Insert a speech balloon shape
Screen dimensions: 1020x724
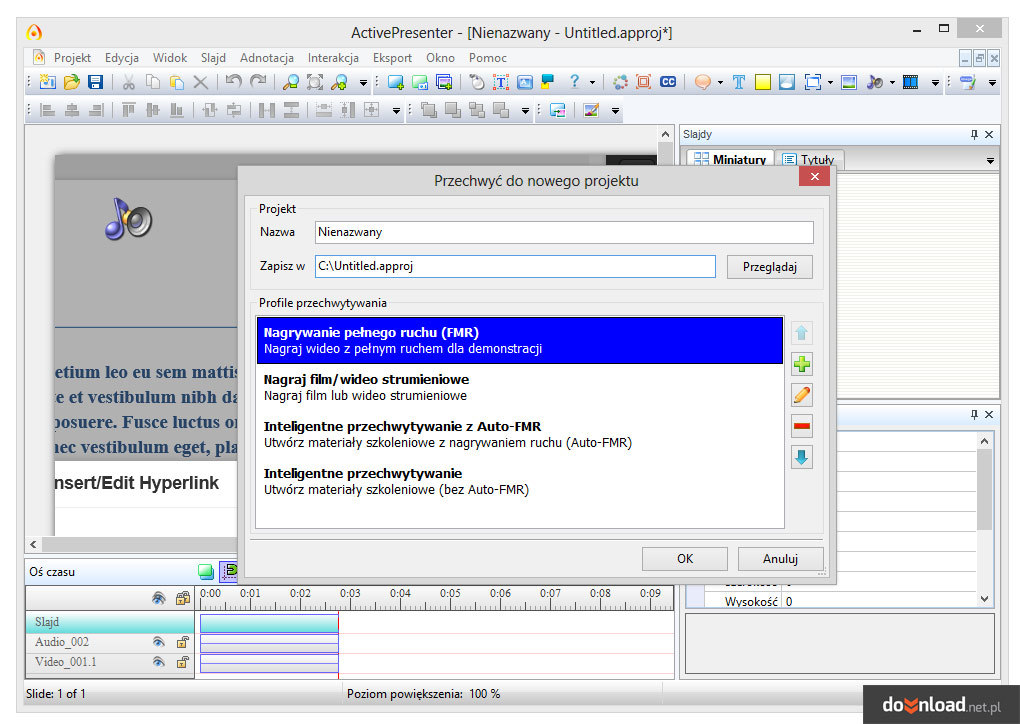click(x=702, y=82)
